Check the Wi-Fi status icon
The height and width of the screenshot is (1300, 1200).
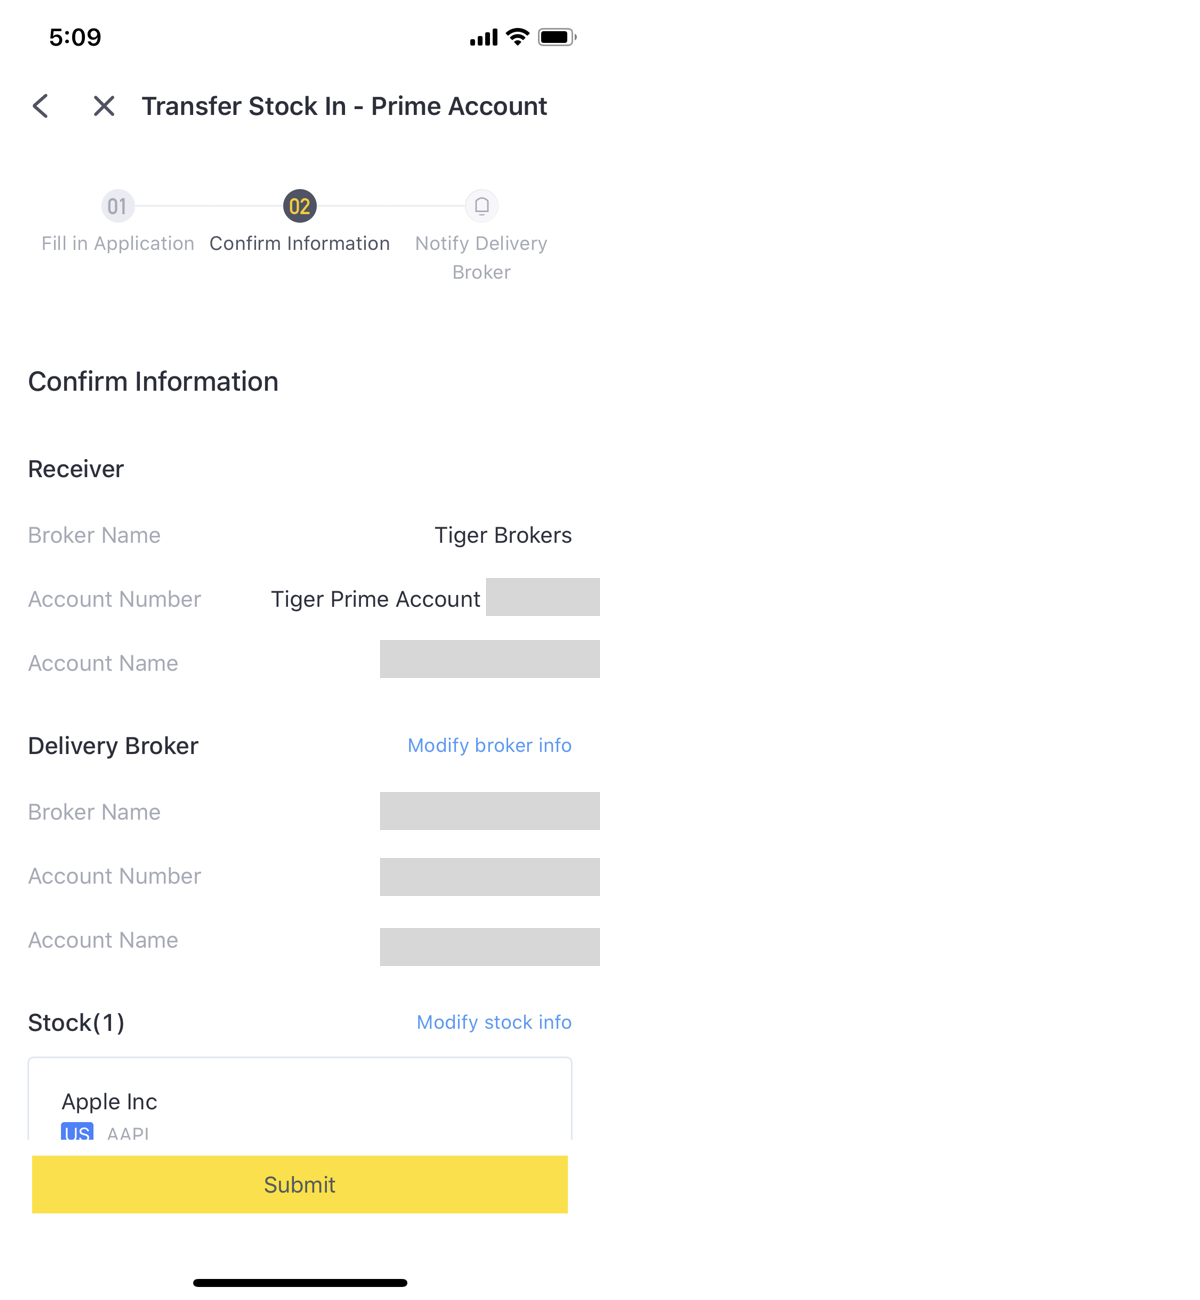517,37
